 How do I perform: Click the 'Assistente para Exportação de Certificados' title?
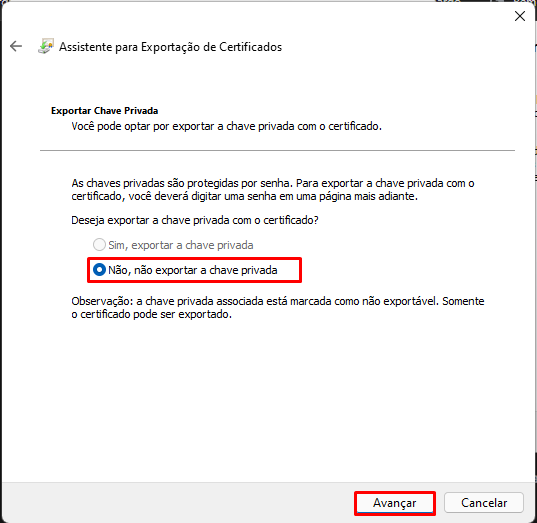point(170,47)
